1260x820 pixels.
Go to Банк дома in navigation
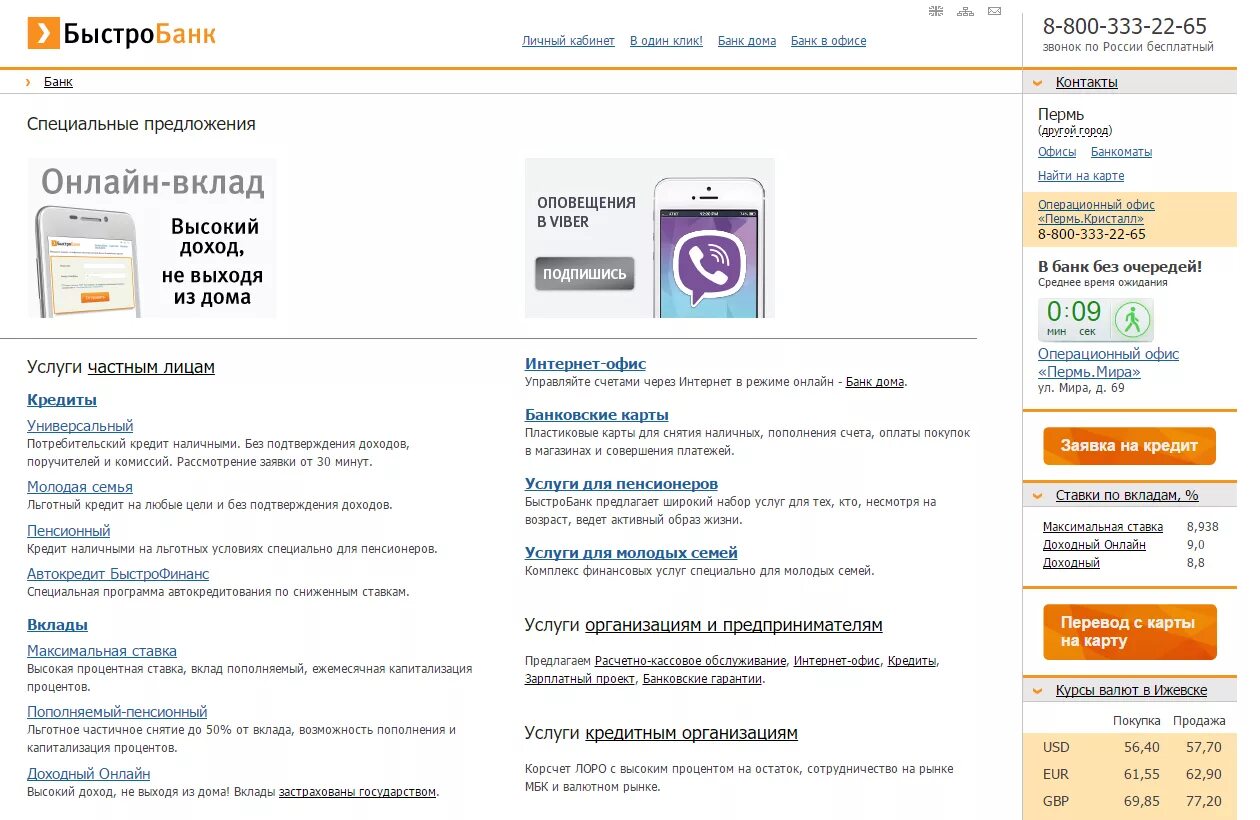pyautogui.click(x=747, y=41)
